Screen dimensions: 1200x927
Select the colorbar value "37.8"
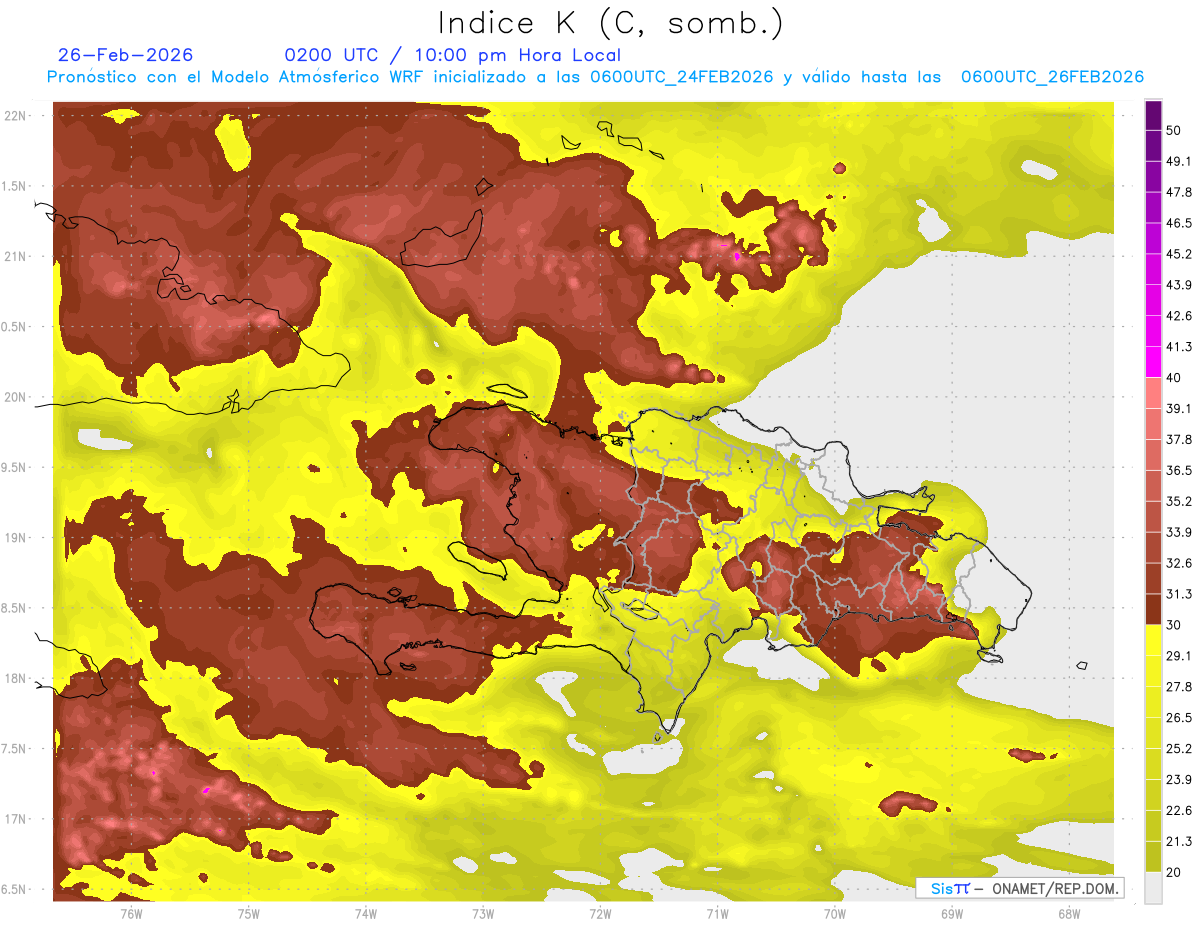1179,439
